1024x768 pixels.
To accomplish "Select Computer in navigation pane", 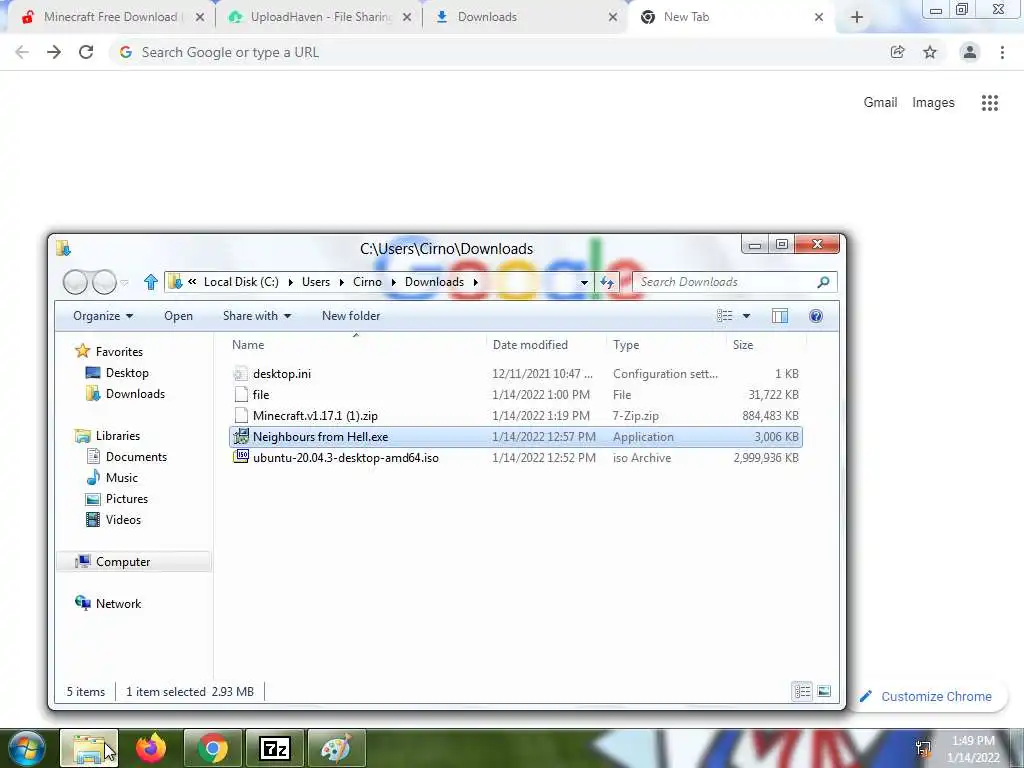I will pos(133,562).
